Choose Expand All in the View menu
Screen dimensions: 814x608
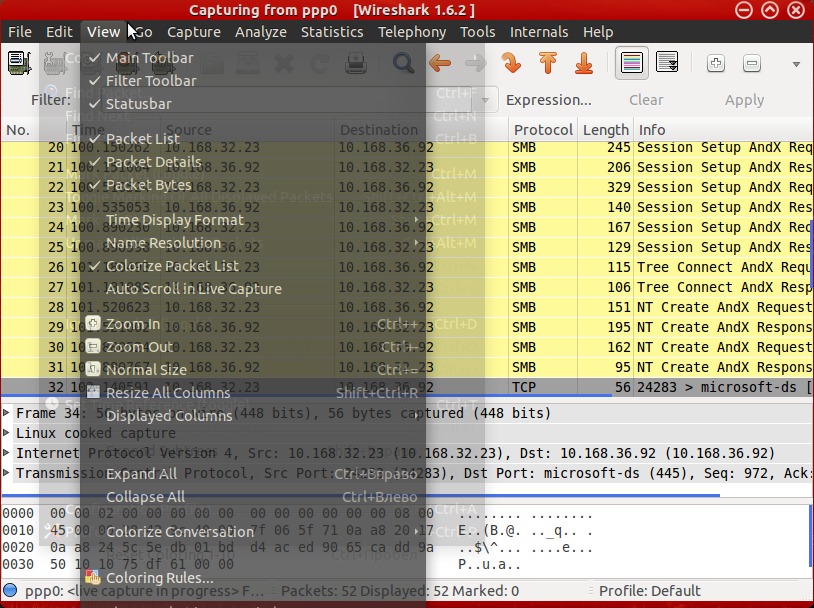coord(253,474)
